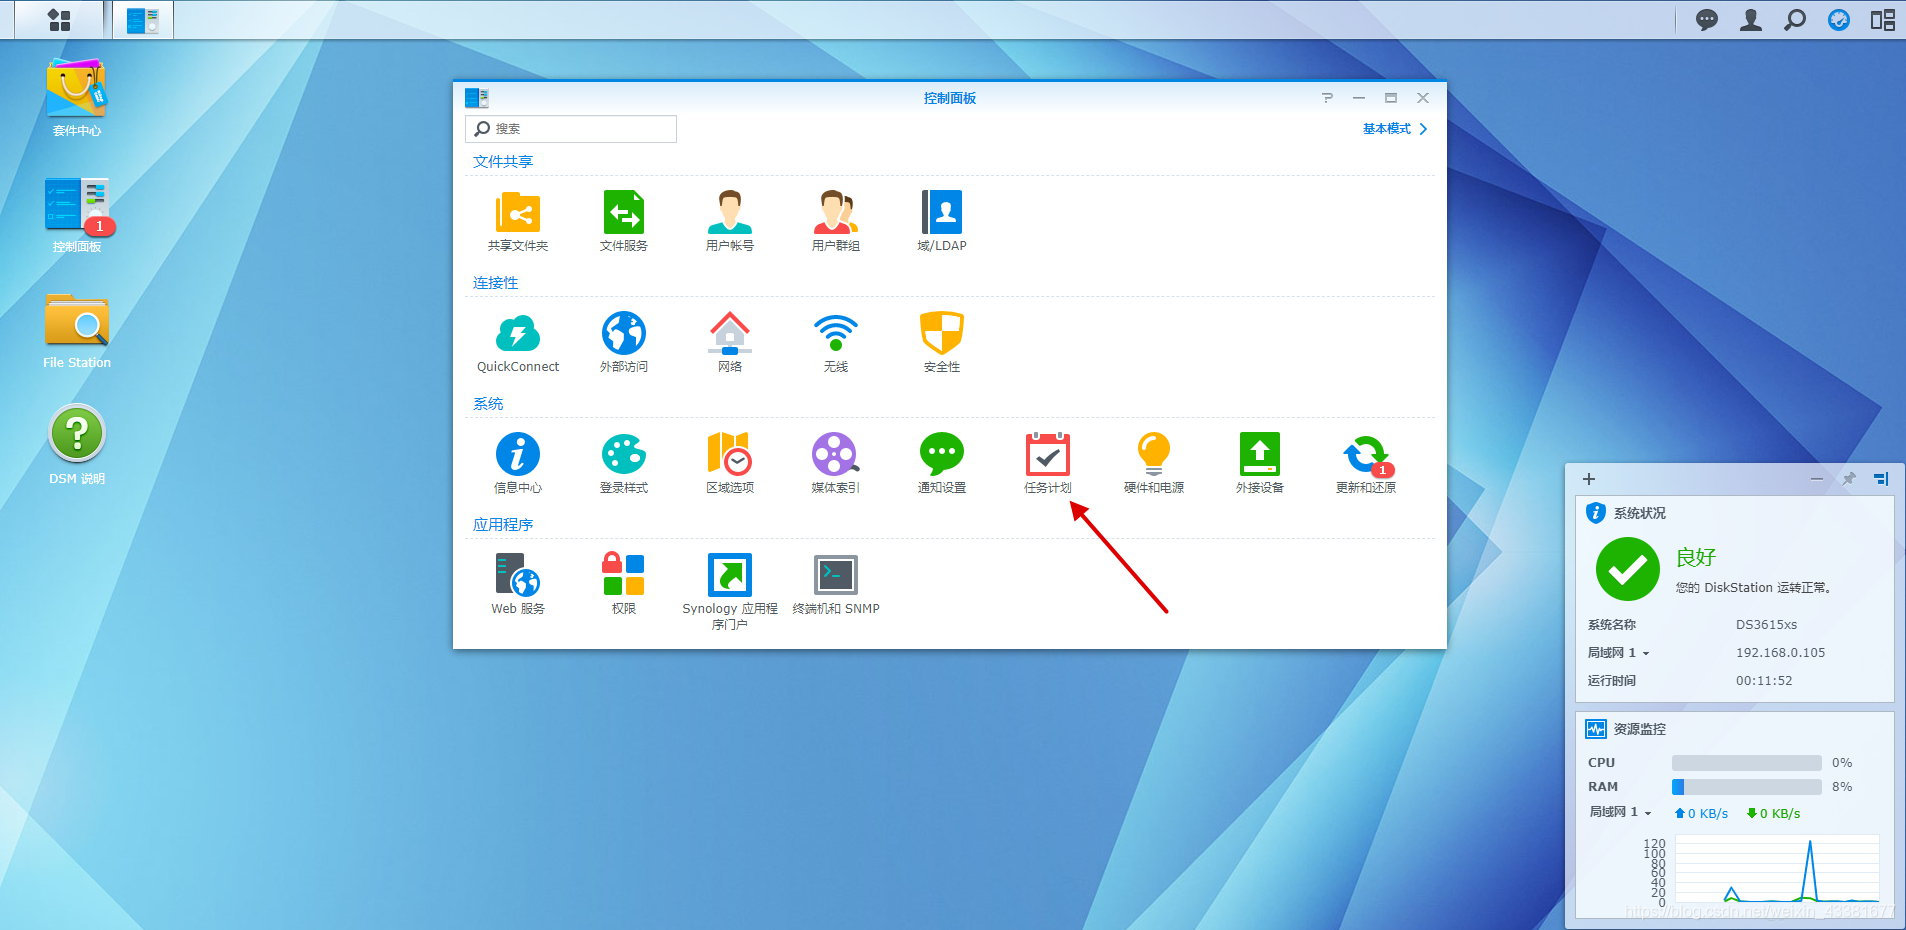Screen dimensions: 1906x930
Task: Open User Group (用户群组) settings
Action: (836, 213)
